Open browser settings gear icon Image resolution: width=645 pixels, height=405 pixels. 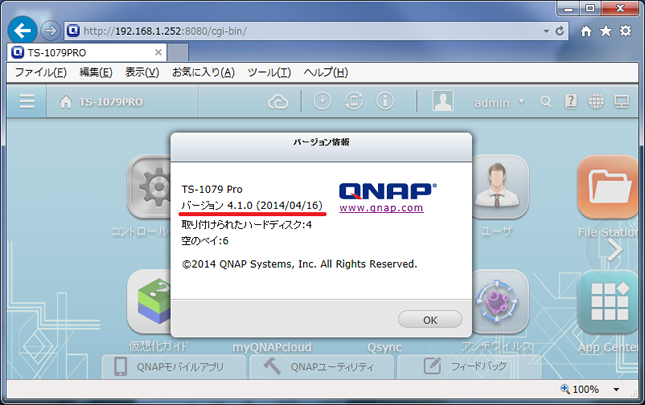click(x=625, y=31)
